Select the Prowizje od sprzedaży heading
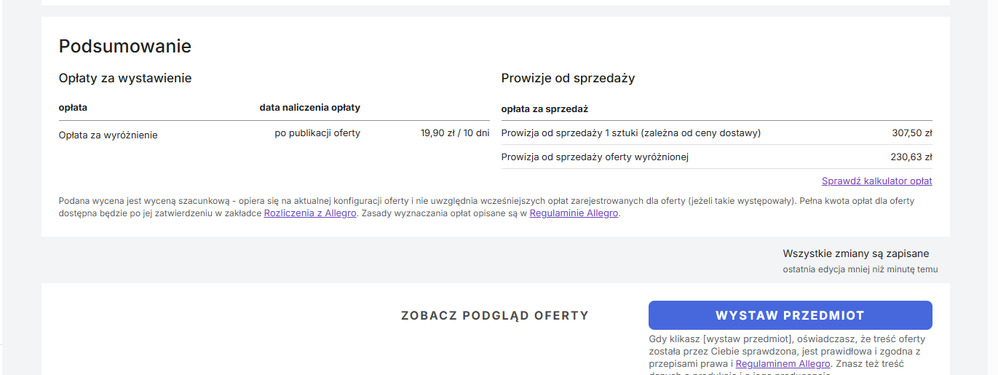 568,78
